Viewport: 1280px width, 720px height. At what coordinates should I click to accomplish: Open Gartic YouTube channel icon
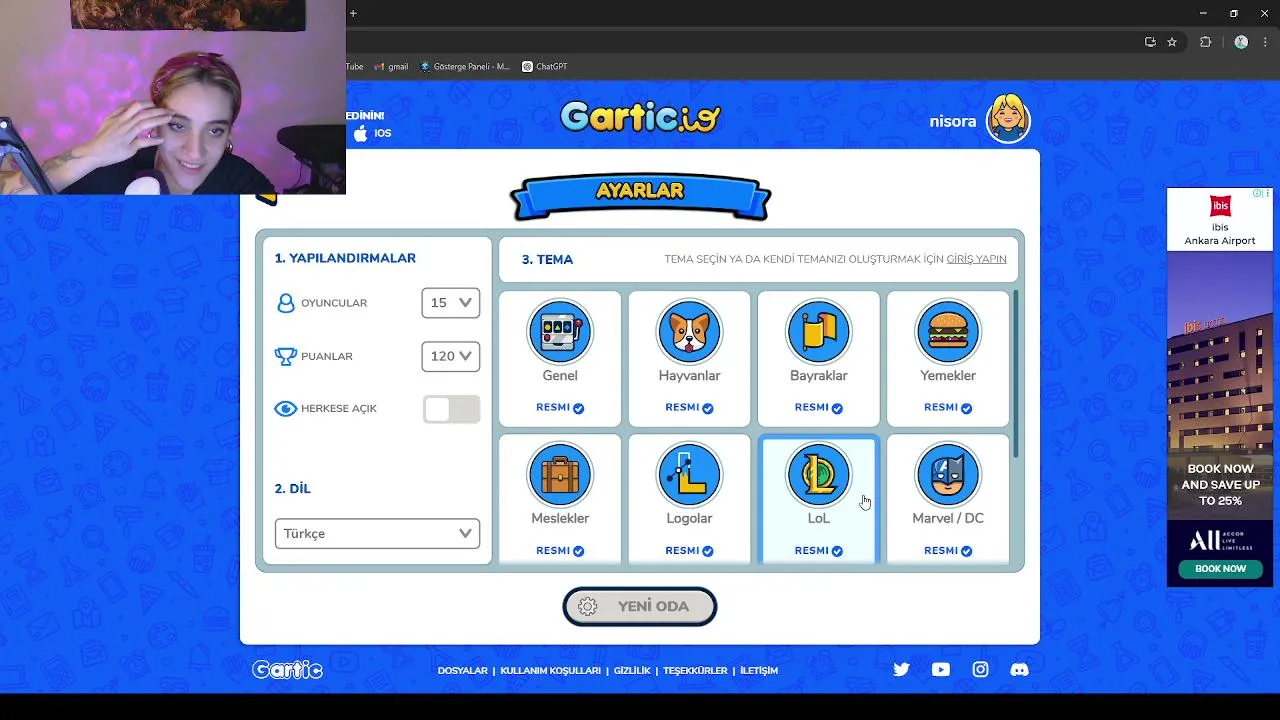click(941, 670)
